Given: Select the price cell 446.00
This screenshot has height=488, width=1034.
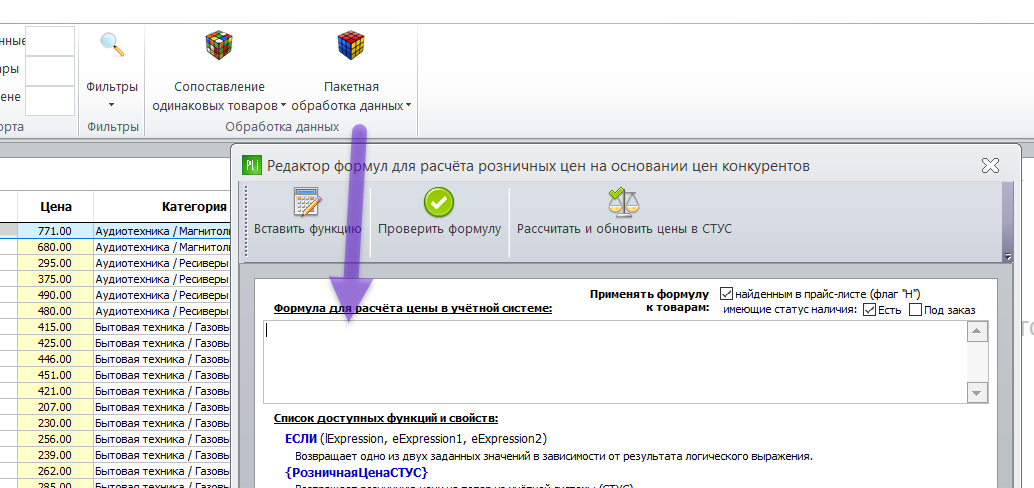Looking at the screenshot, I should (x=55, y=359).
